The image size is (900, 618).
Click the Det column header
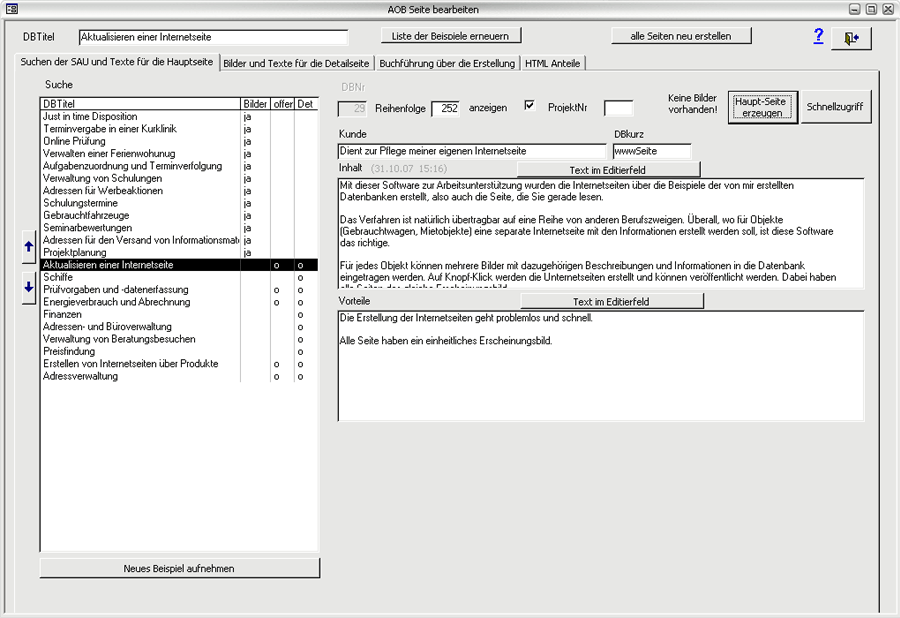pyautogui.click(x=306, y=104)
